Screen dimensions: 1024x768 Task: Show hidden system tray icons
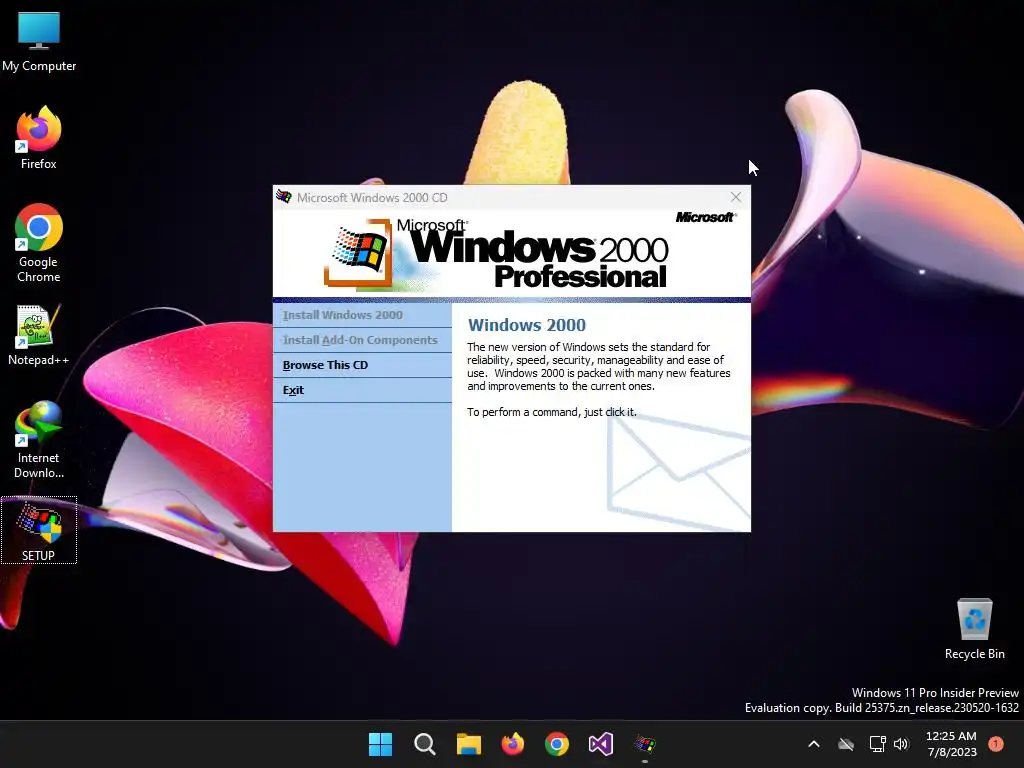814,744
